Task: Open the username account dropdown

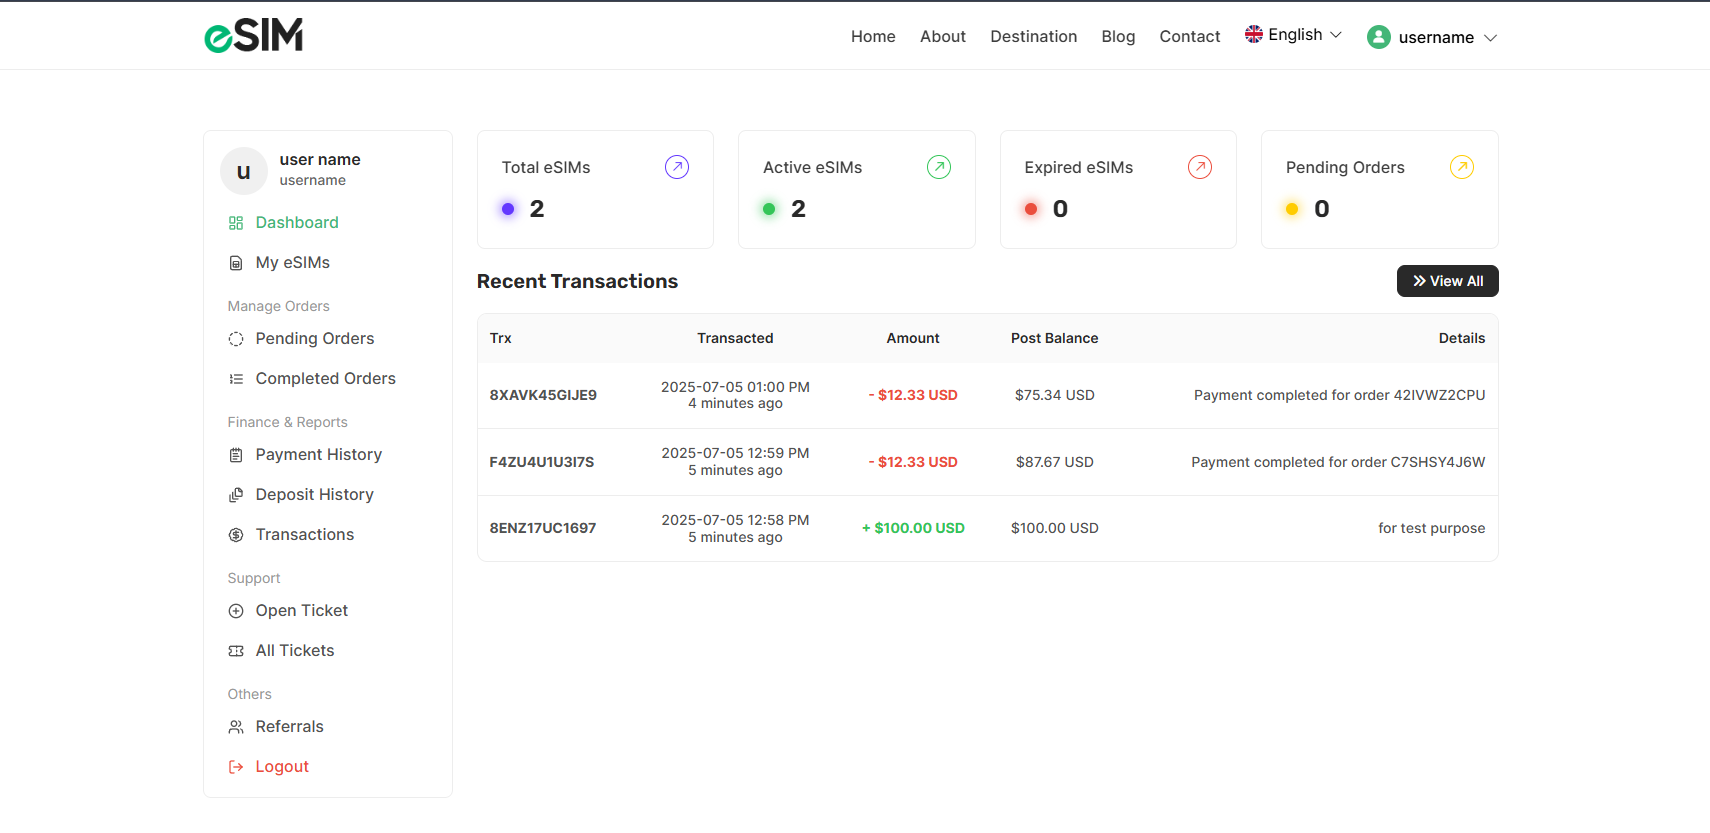Action: [1432, 37]
